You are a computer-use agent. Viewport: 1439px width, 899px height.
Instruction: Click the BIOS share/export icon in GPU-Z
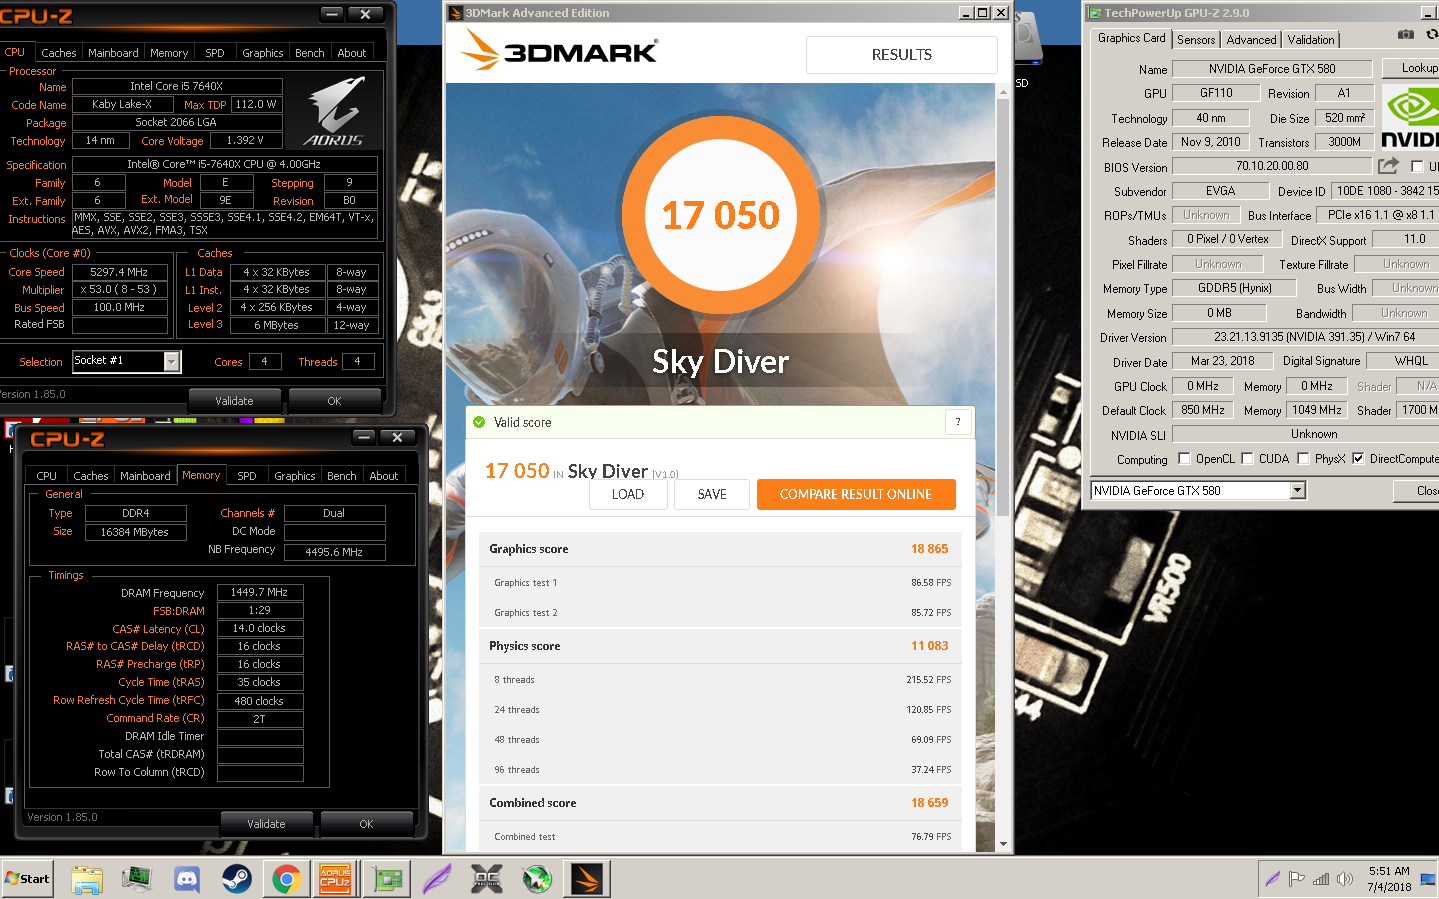coord(1388,166)
